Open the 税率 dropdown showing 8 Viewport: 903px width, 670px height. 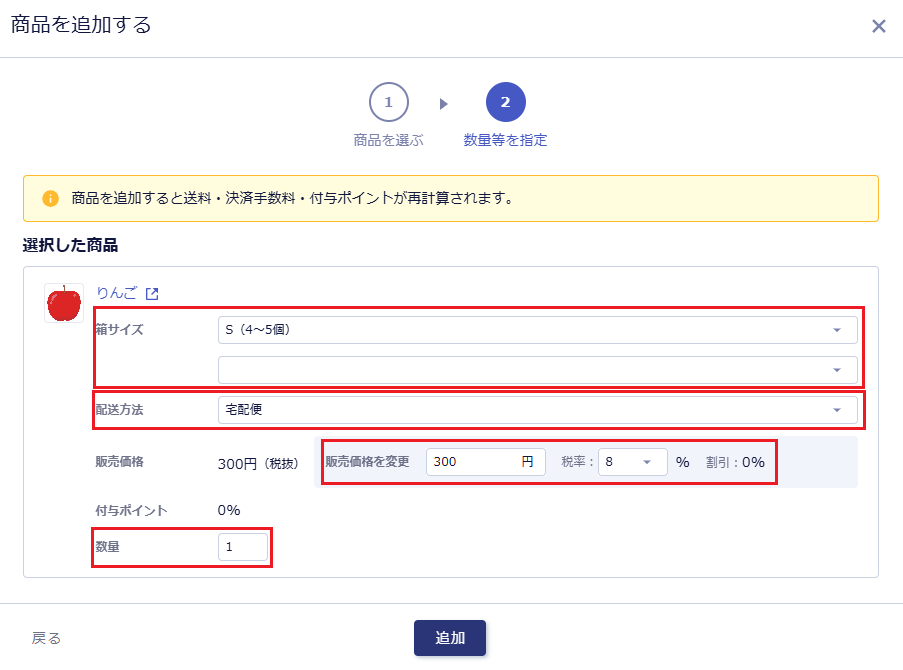[632, 462]
